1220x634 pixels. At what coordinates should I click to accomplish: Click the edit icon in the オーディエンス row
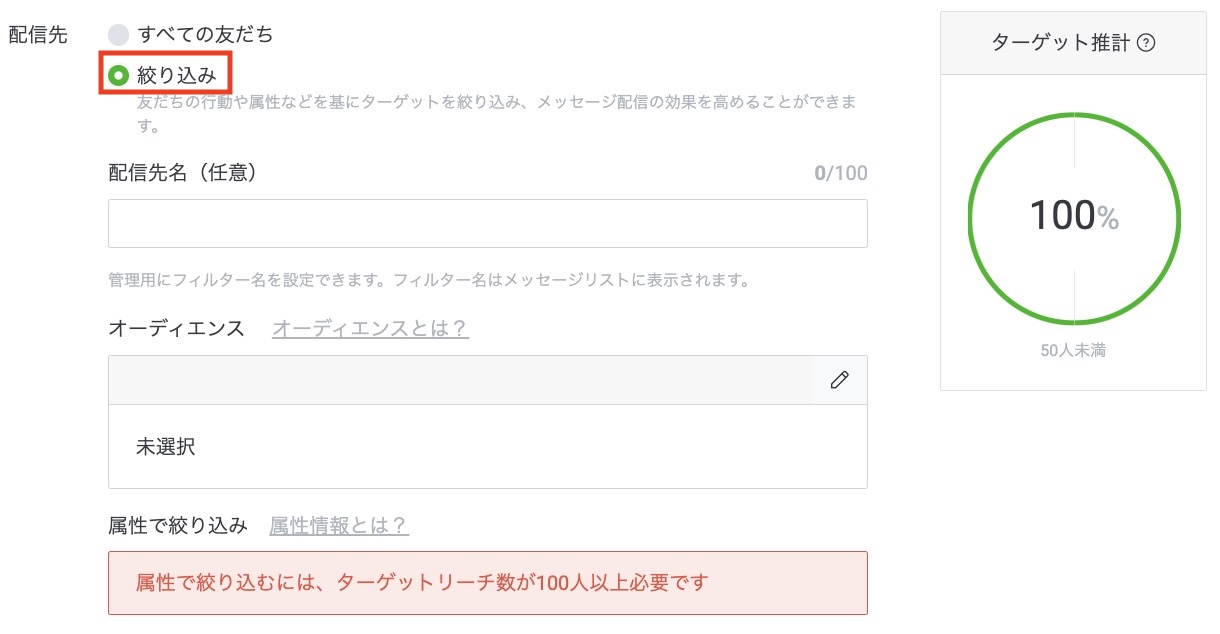(x=840, y=380)
